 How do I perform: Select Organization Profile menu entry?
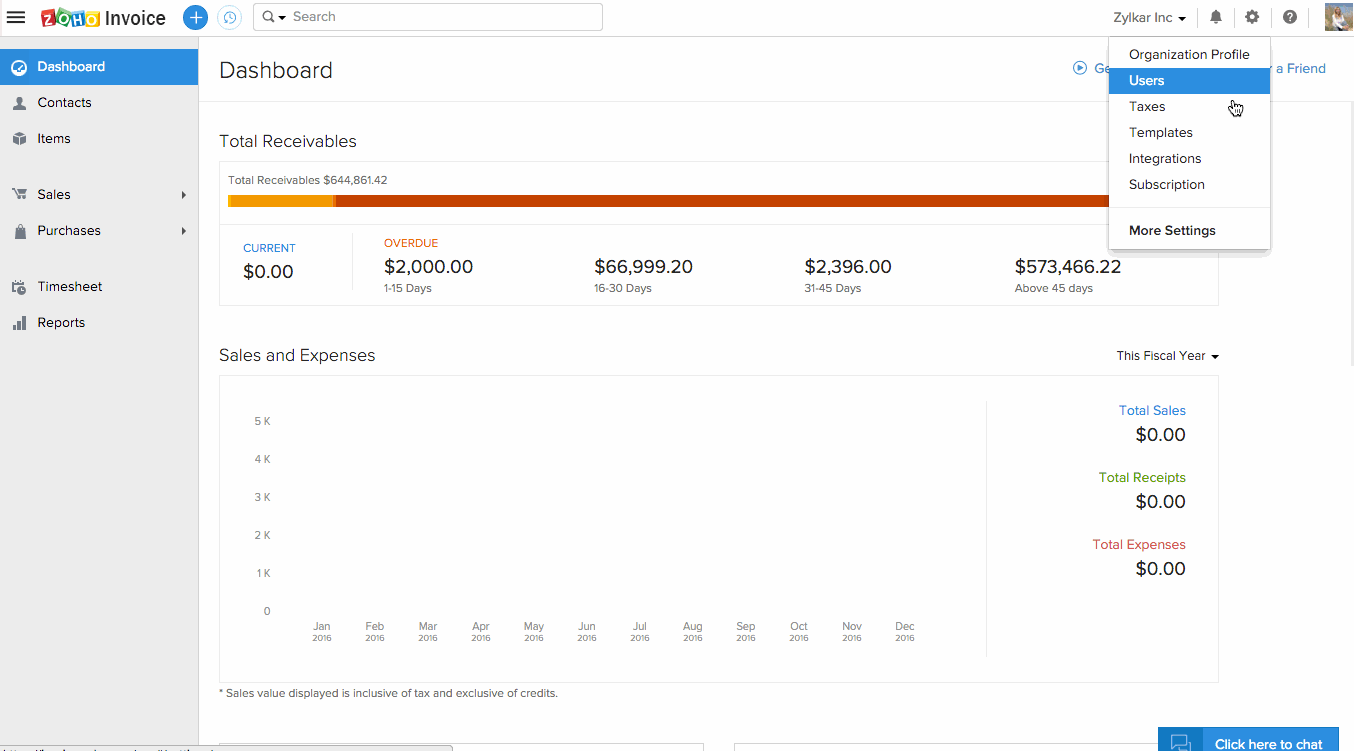(1188, 55)
